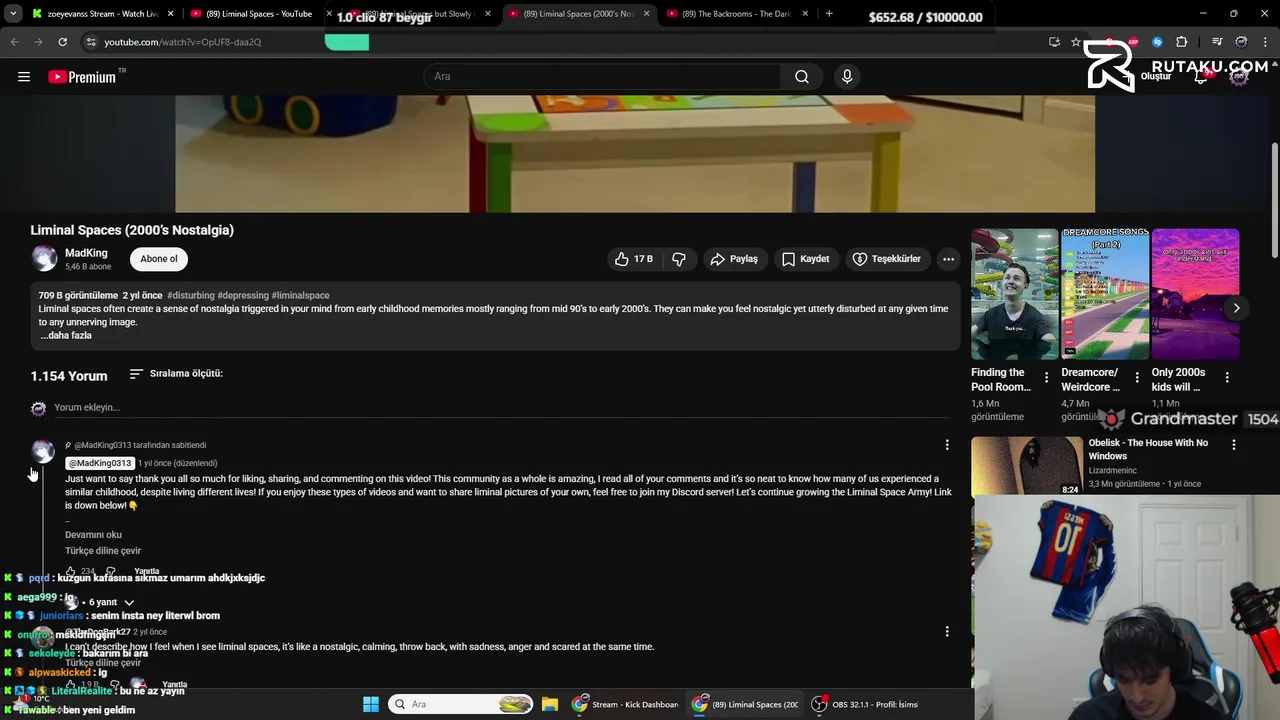Screen dimensions: 1280x720
Task: Click the YouTube Premium logo
Action: (82, 77)
